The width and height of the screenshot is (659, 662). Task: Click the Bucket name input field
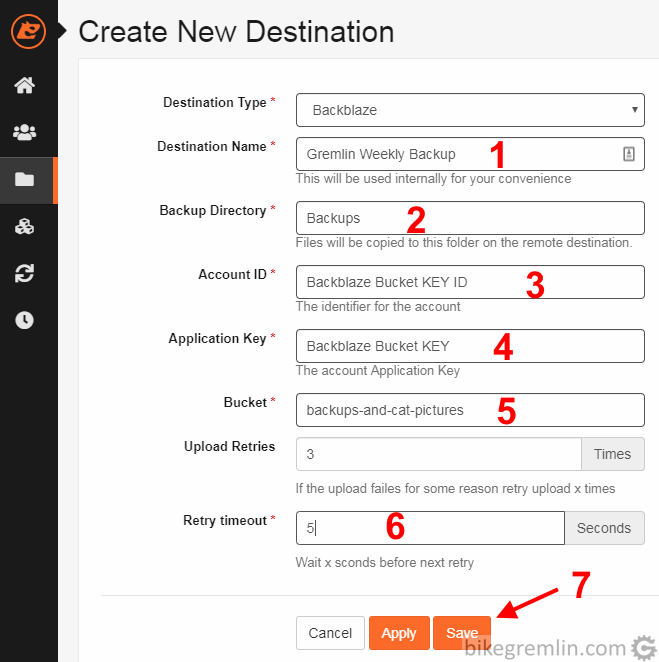point(470,410)
